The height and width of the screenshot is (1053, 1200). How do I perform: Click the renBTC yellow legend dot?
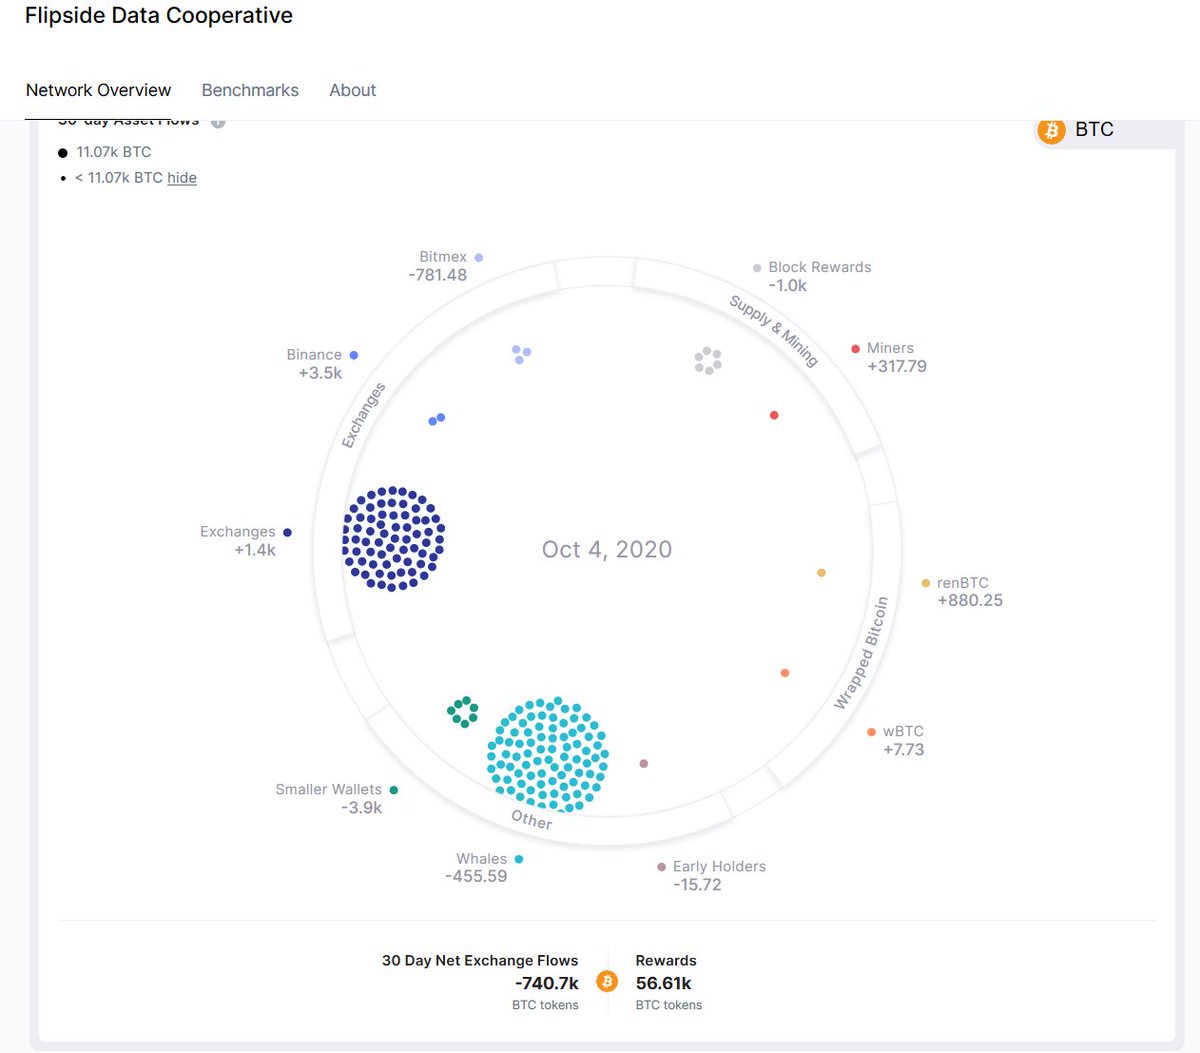pyautogui.click(x=925, y=583)
